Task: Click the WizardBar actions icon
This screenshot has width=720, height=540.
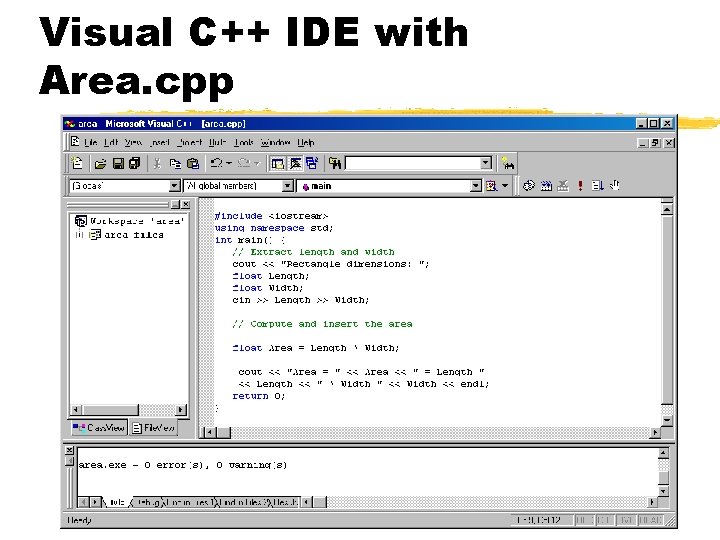Action: click(x=491, y=186)
